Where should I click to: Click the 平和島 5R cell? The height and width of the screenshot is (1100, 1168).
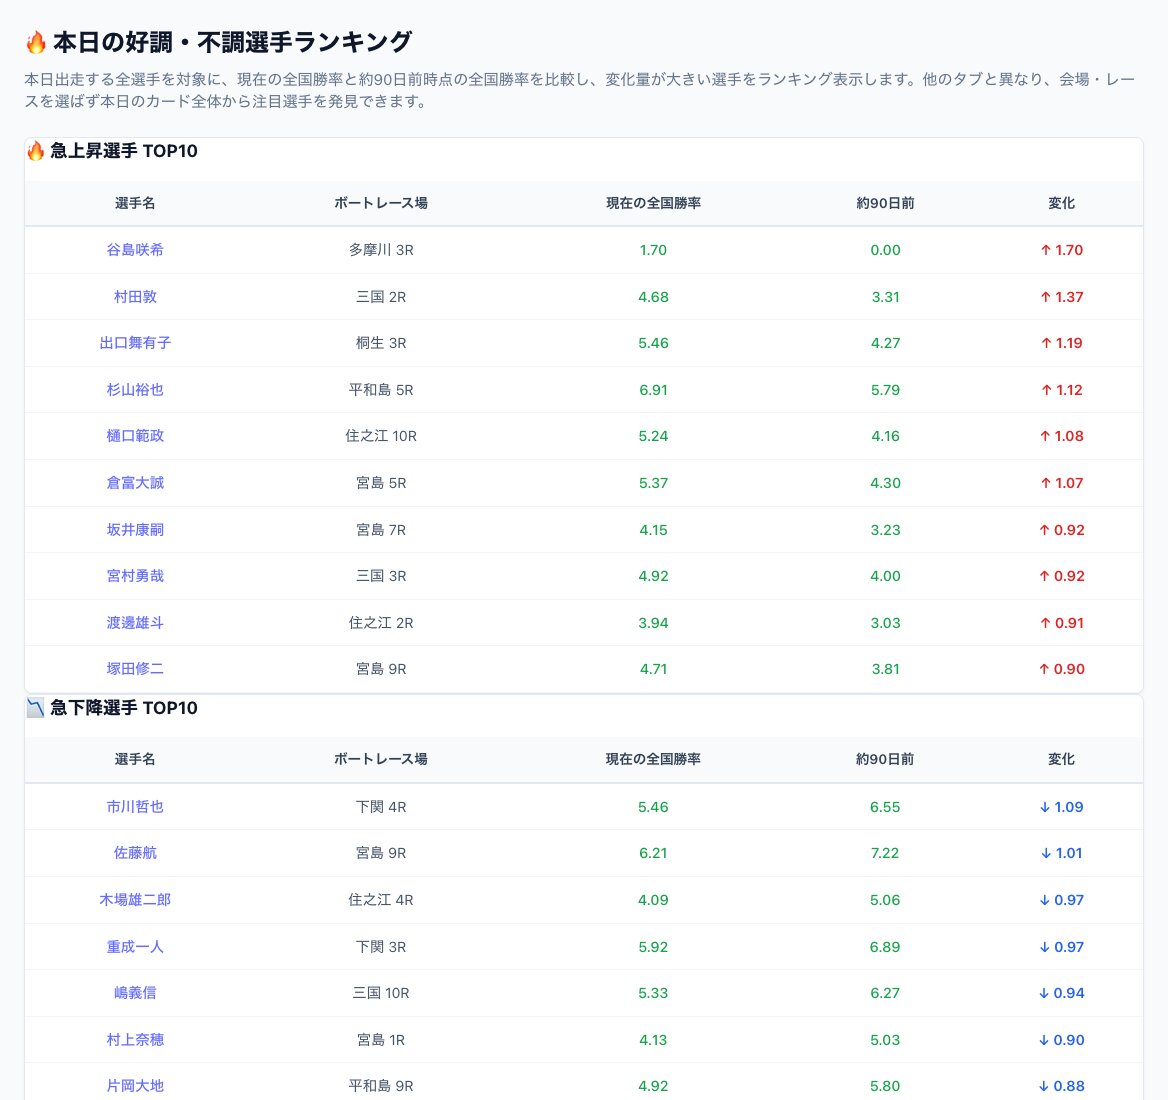tap(381, 390)
